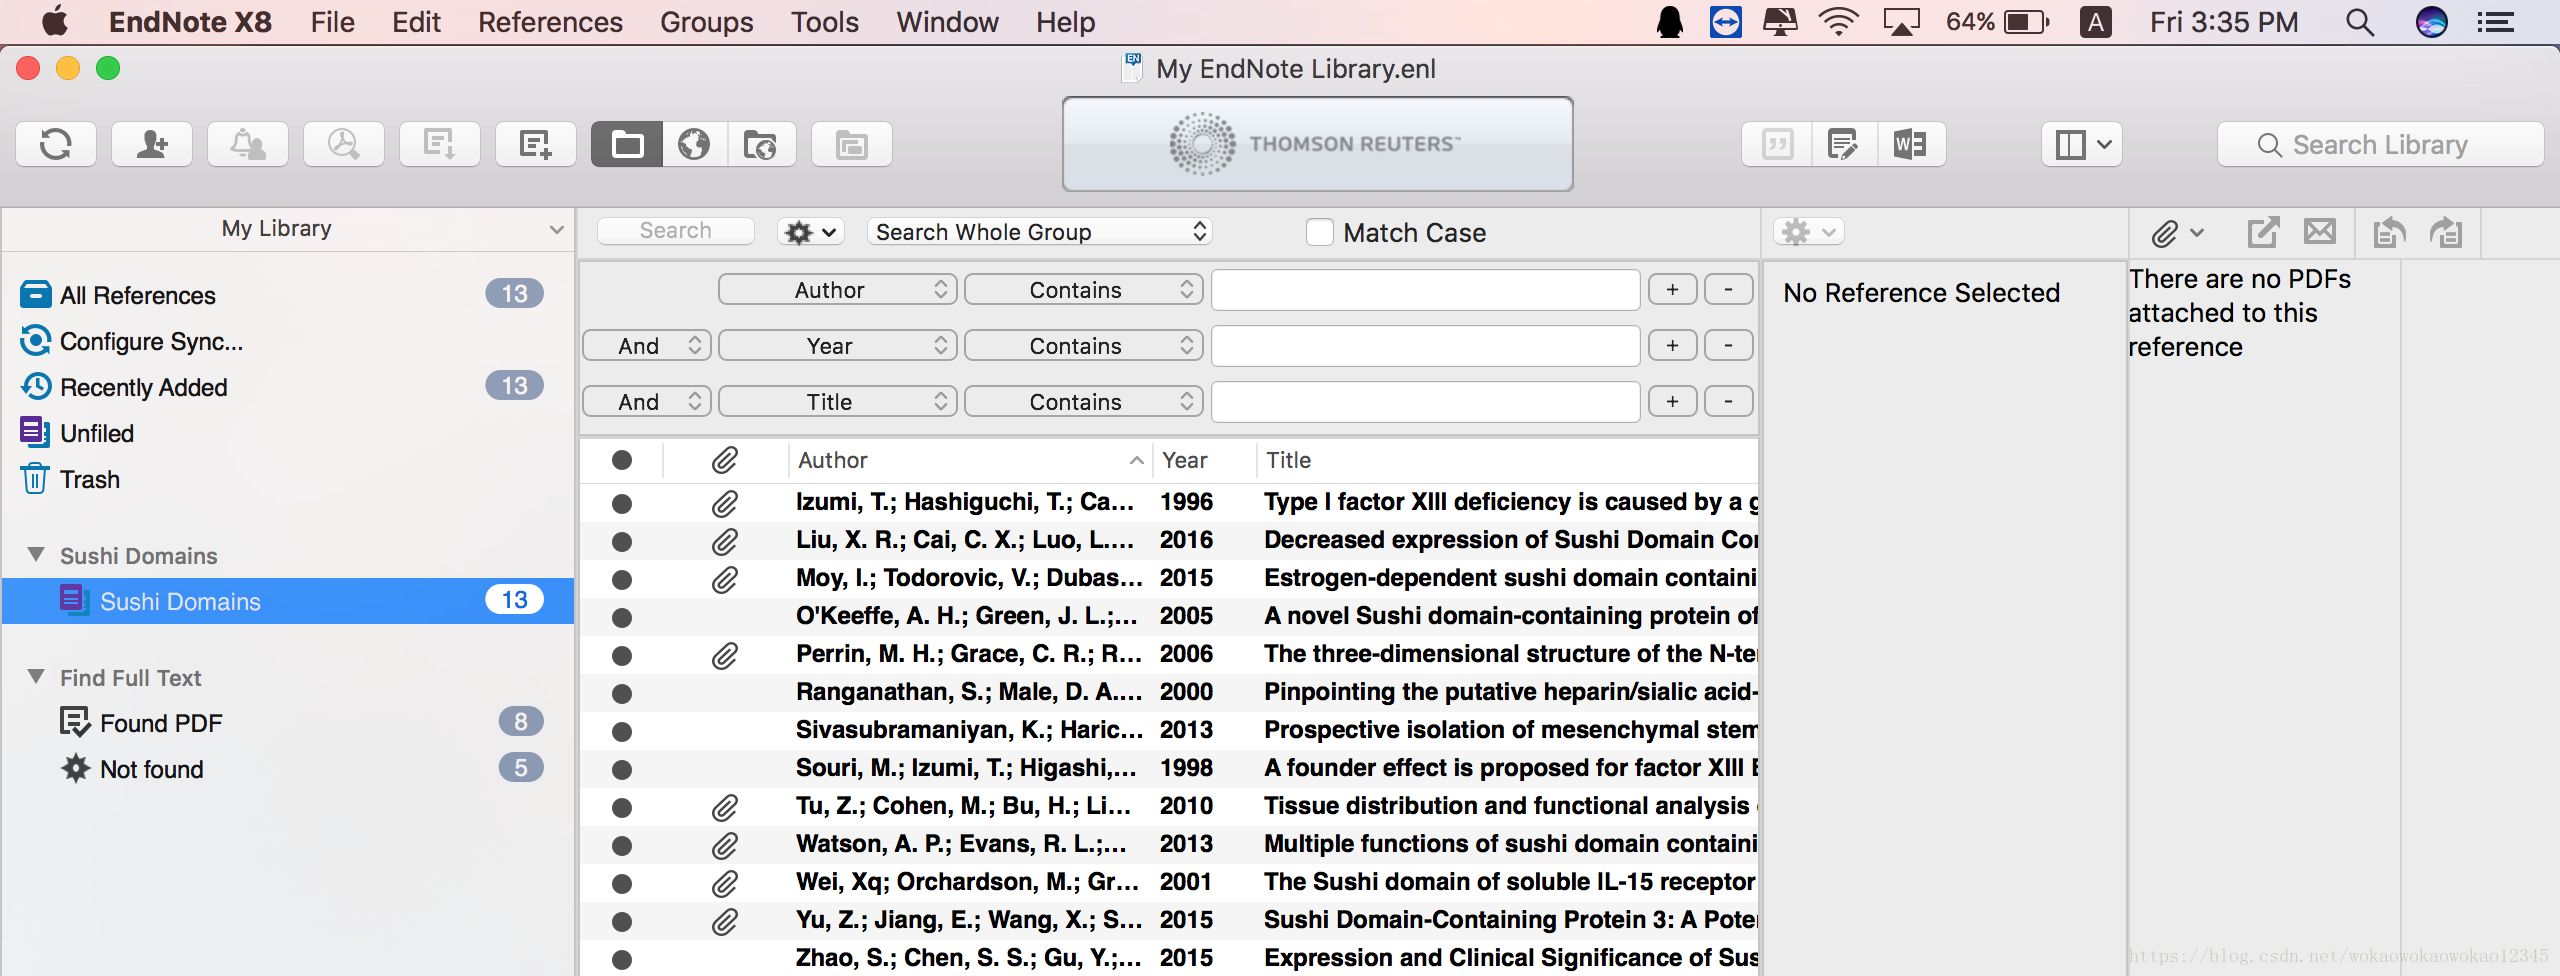The width and height of the screenshot is (2560, 976).
Task: Click the next reference arrow icon
Action: (2446, 233)
